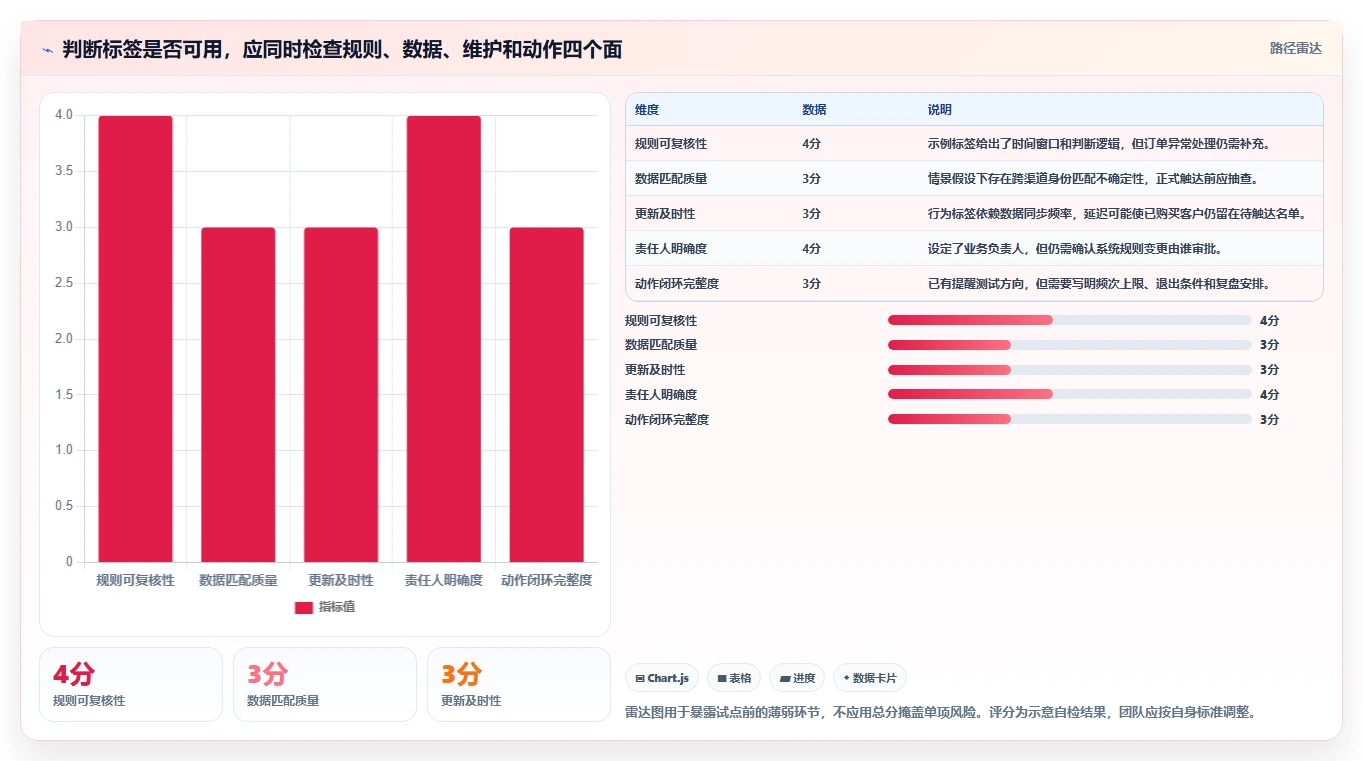The height and width of the screenshot is (761, 1363).
Task: Click the 数据匹配质量 bar in the bar chart
Action: [238, 395]
